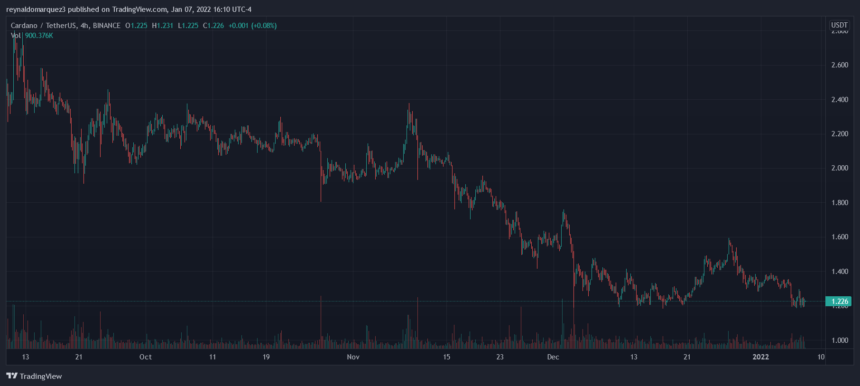Screen dimensions: 860x386
Task: Click the open value O1.225
Action: coord(135,25)
